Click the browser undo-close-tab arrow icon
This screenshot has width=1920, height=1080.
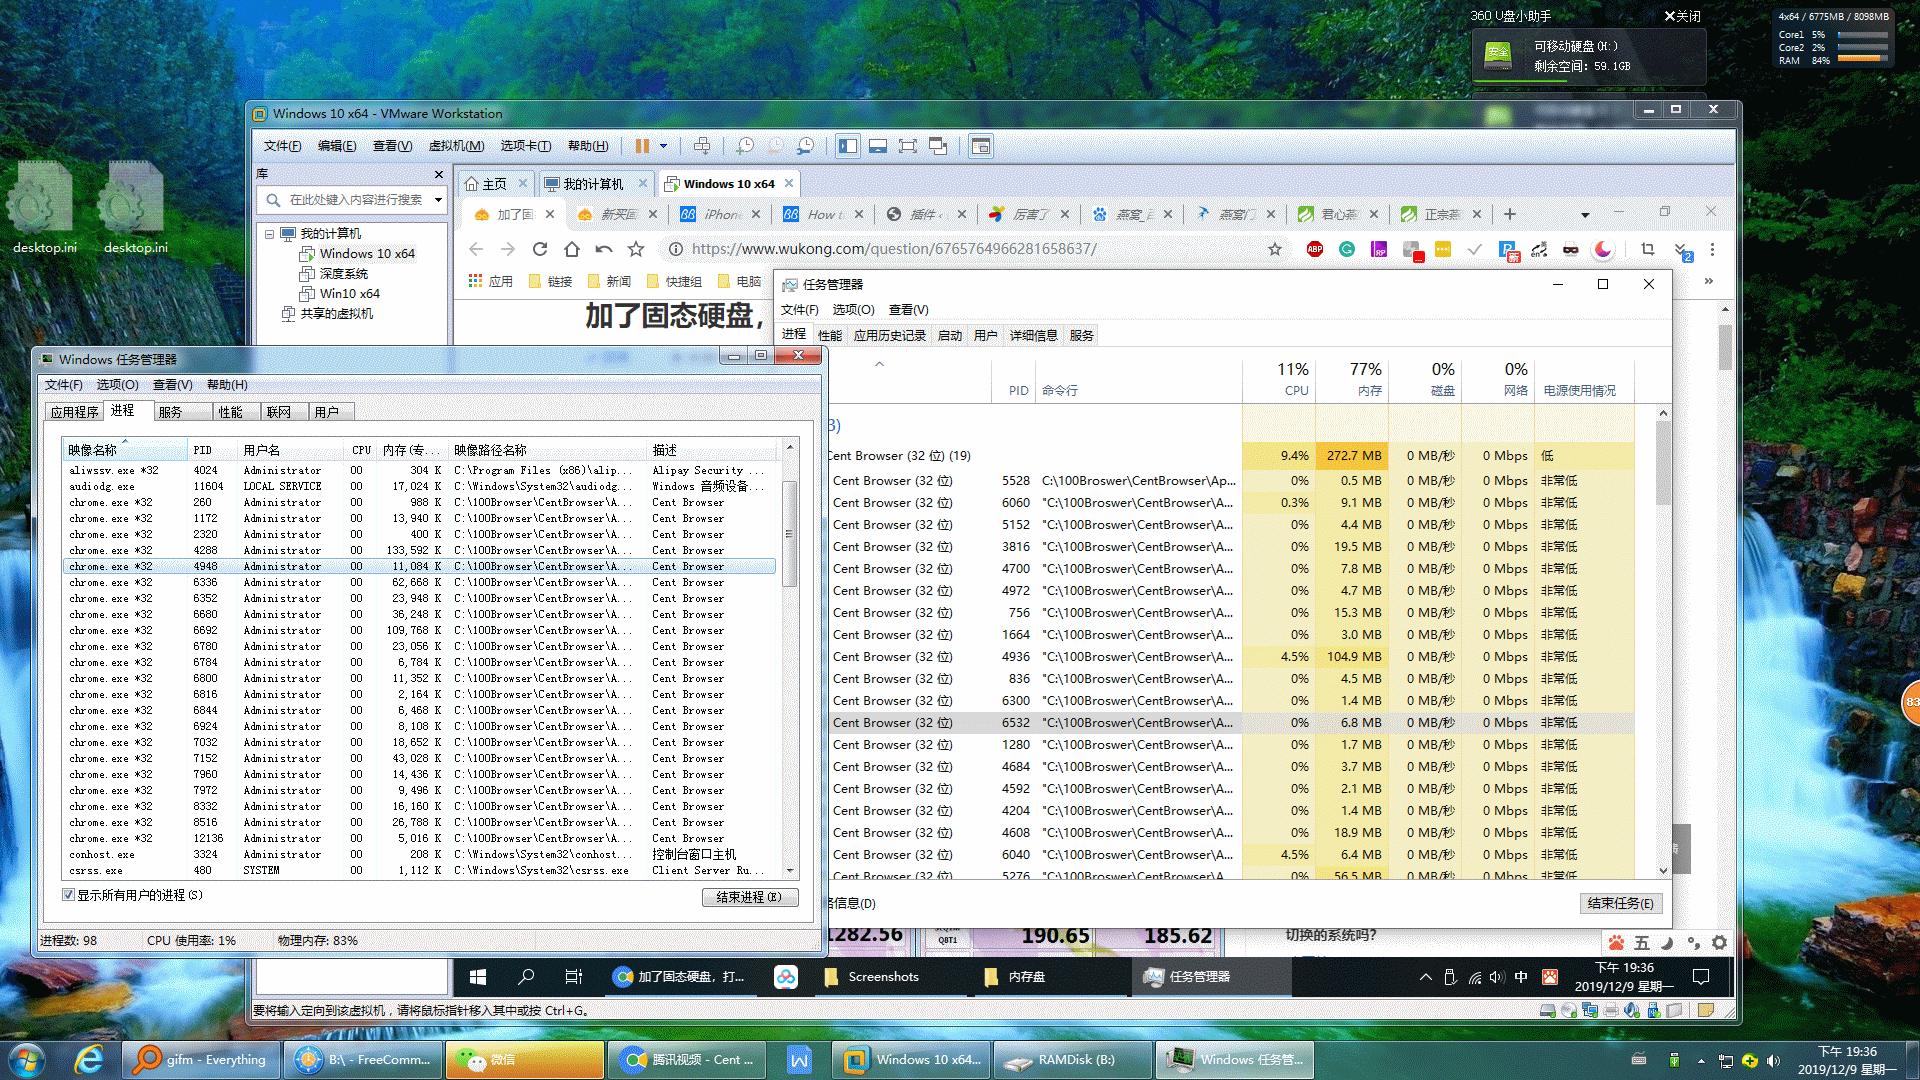(x=604, y=249)
